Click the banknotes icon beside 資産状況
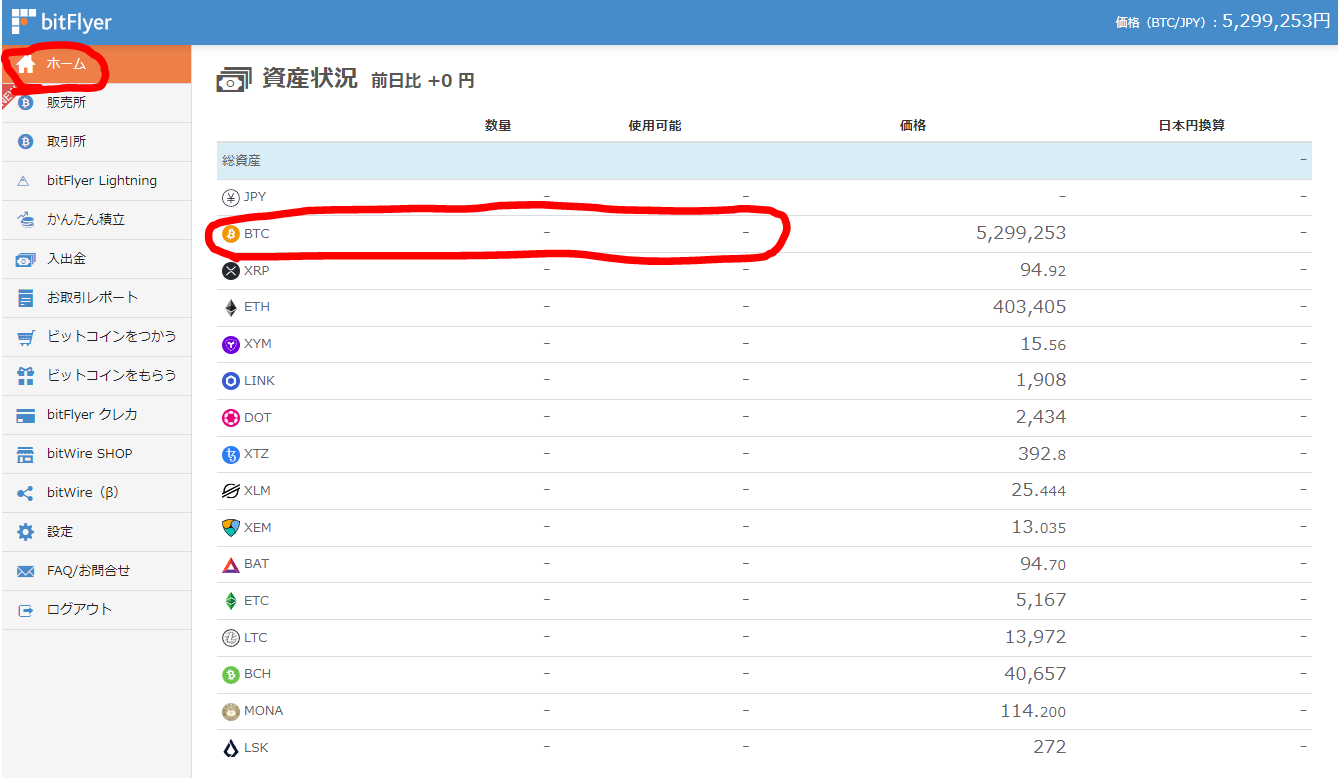Screen dimensions: 1338x778 click(233, 79)
